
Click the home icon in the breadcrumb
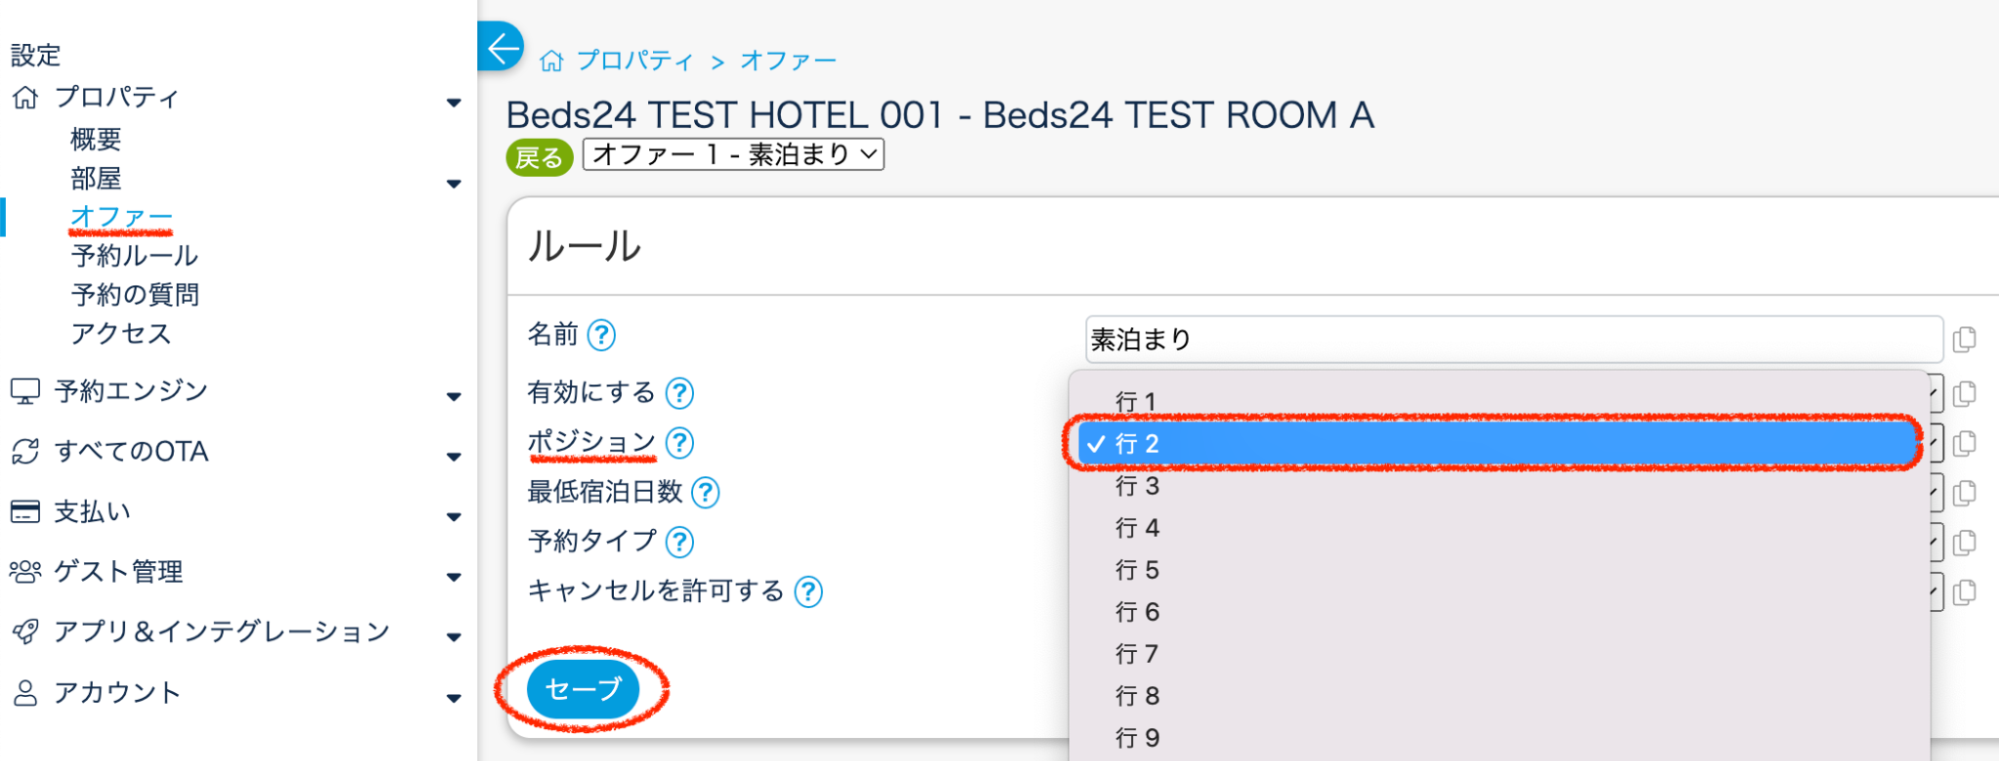tap(551, 62)
